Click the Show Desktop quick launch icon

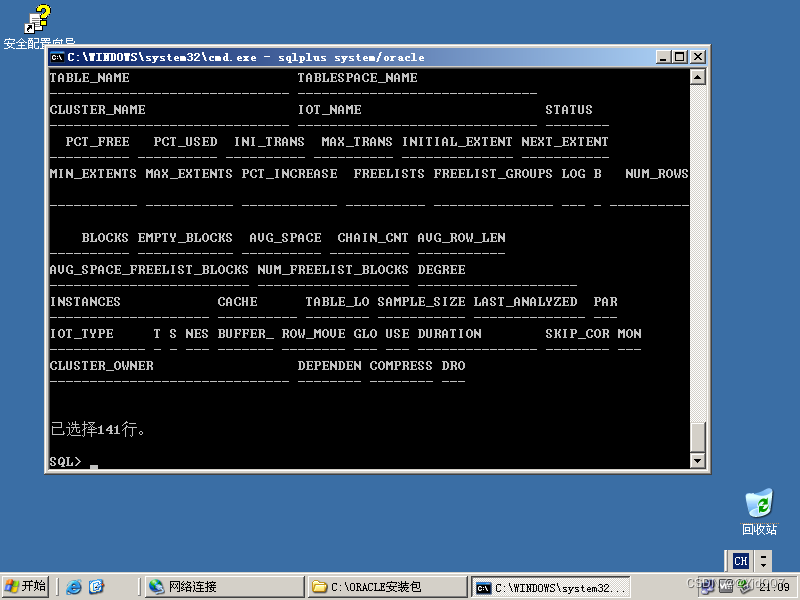(96, 584)
